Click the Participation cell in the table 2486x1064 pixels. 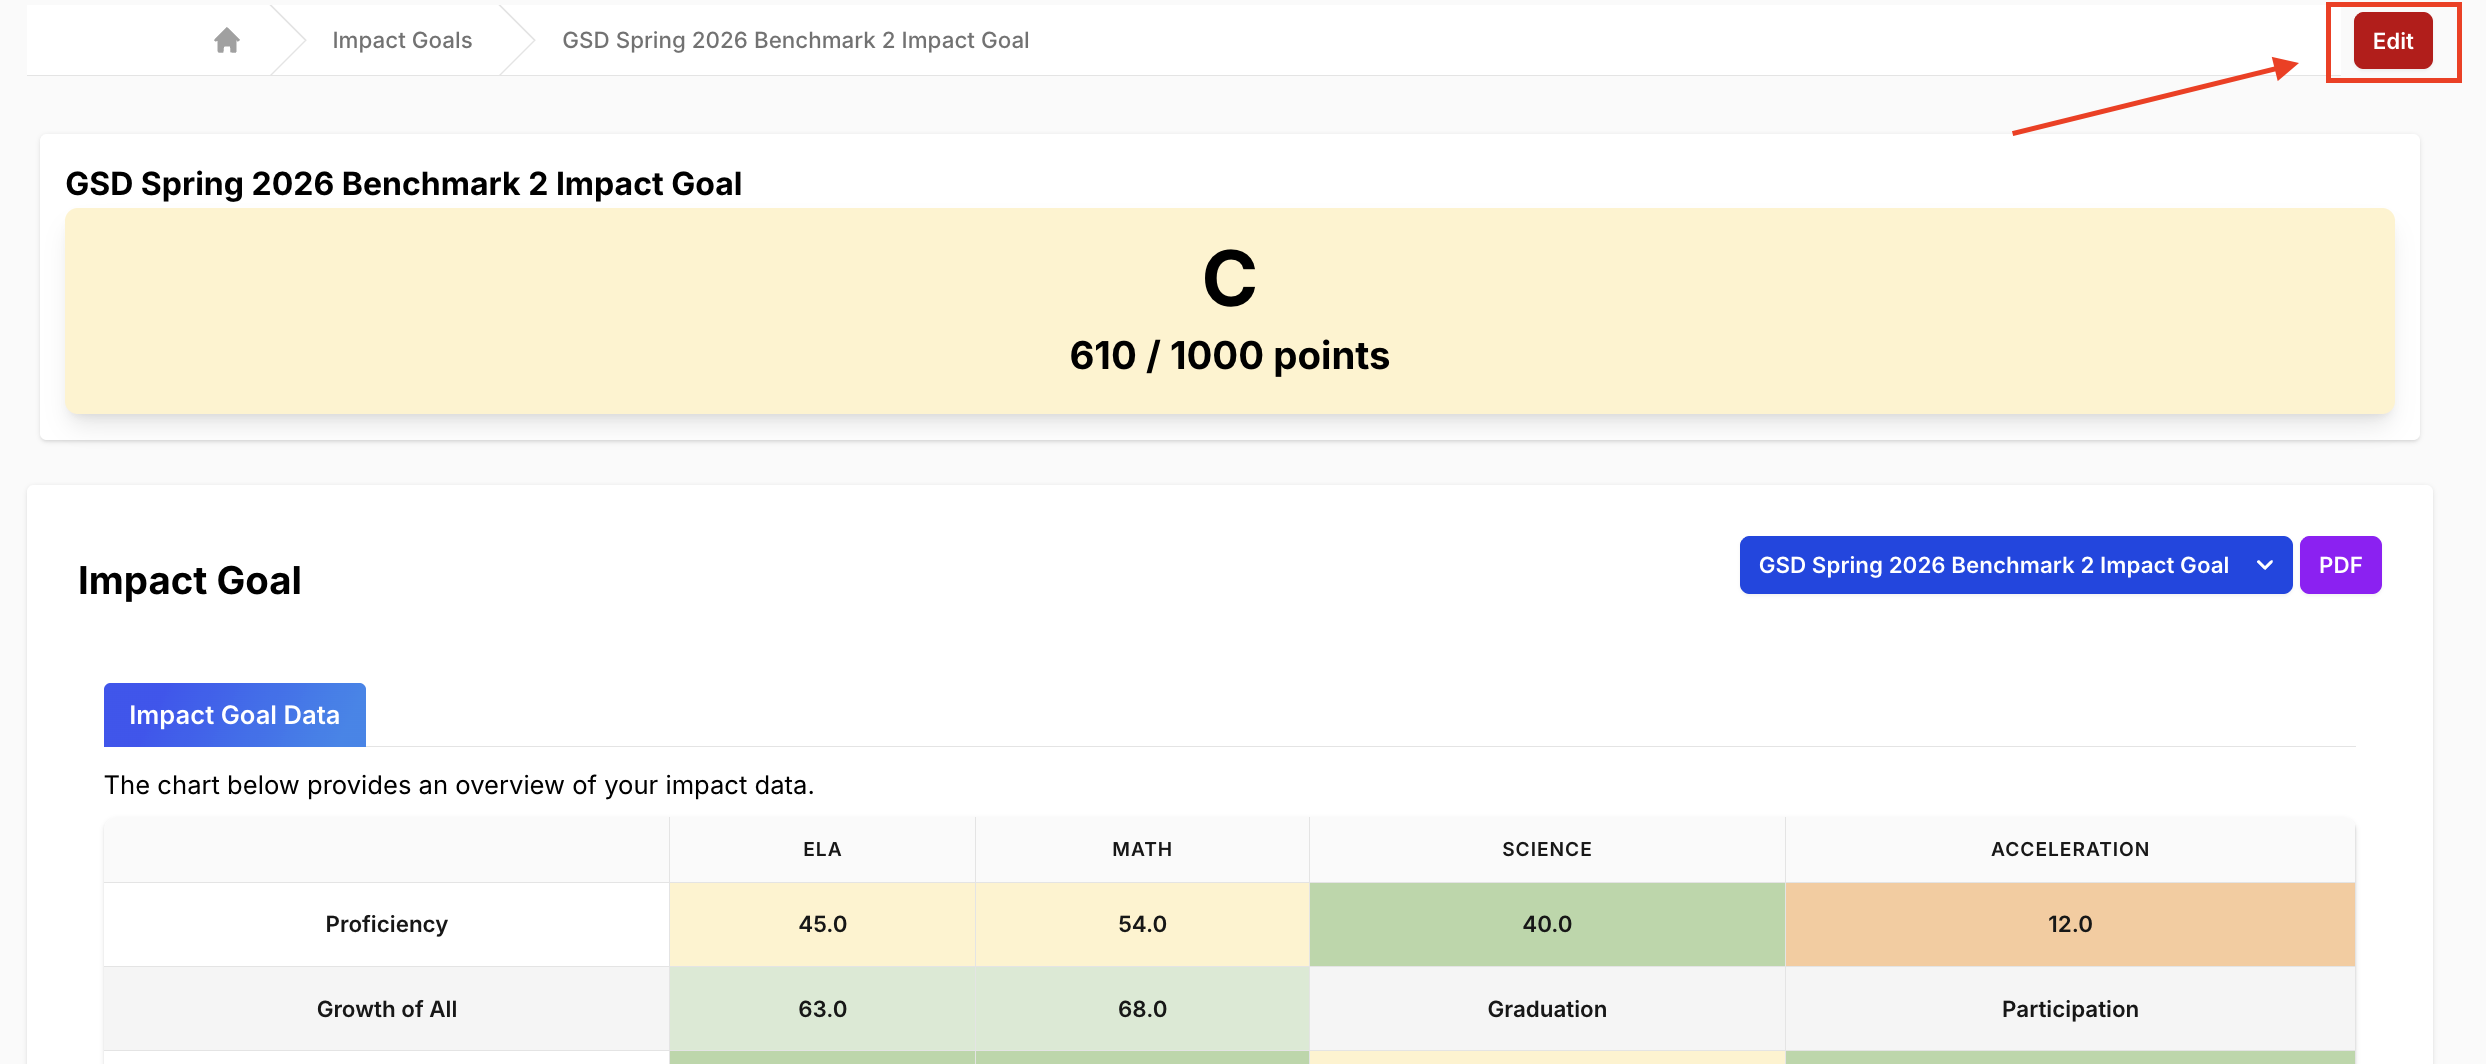[x=2069, y=1009]
